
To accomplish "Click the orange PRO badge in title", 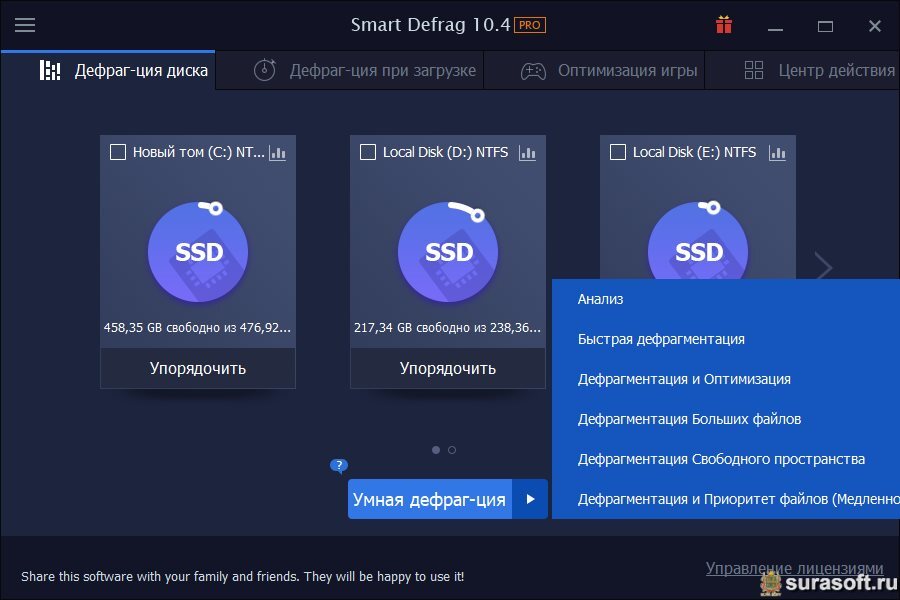I will click(530, 25).
